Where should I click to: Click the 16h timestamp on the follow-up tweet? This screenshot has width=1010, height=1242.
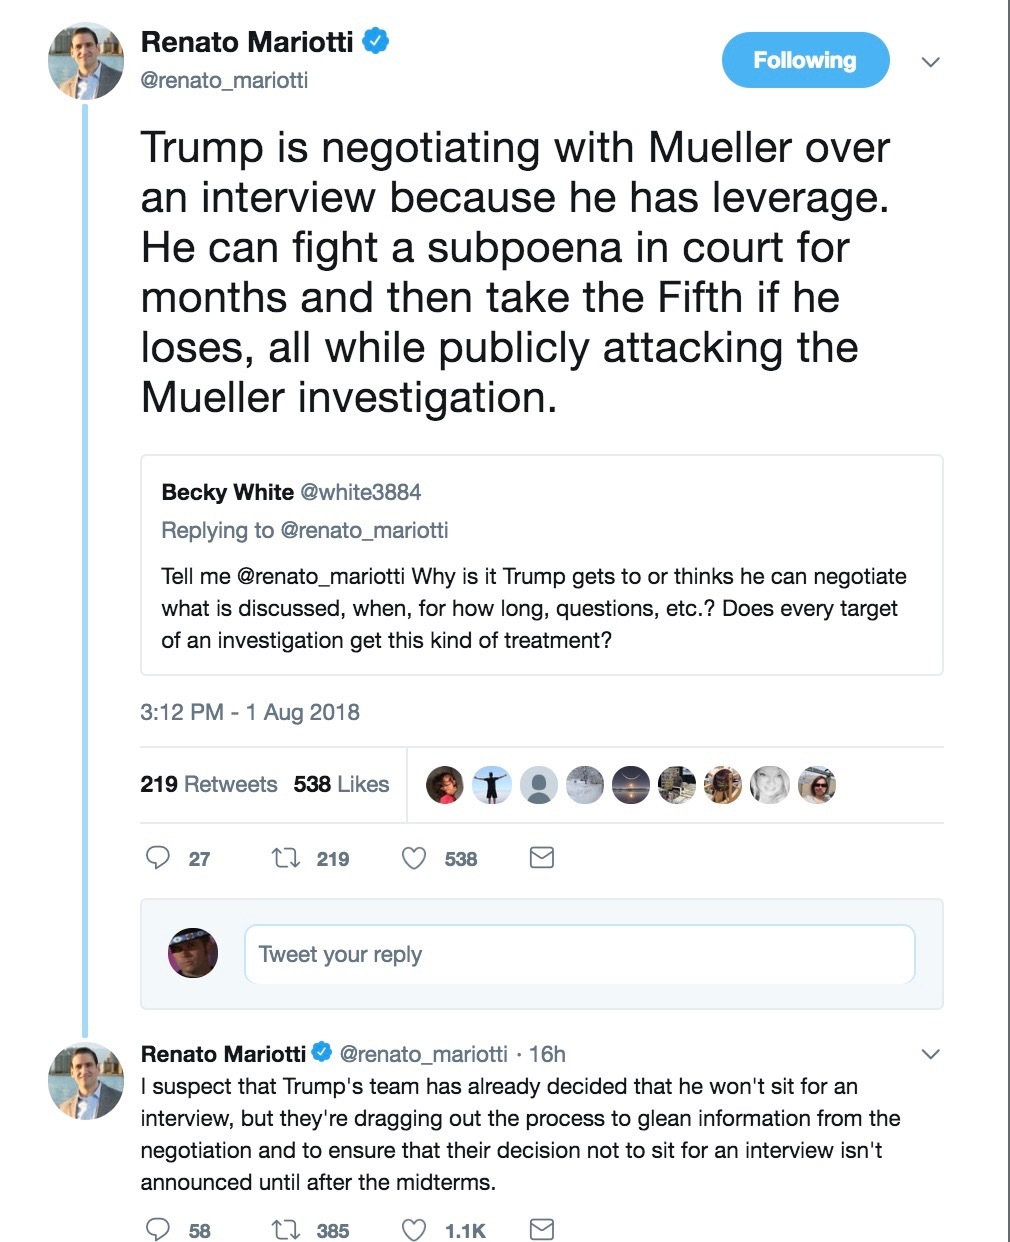[x=547, y=1054]
